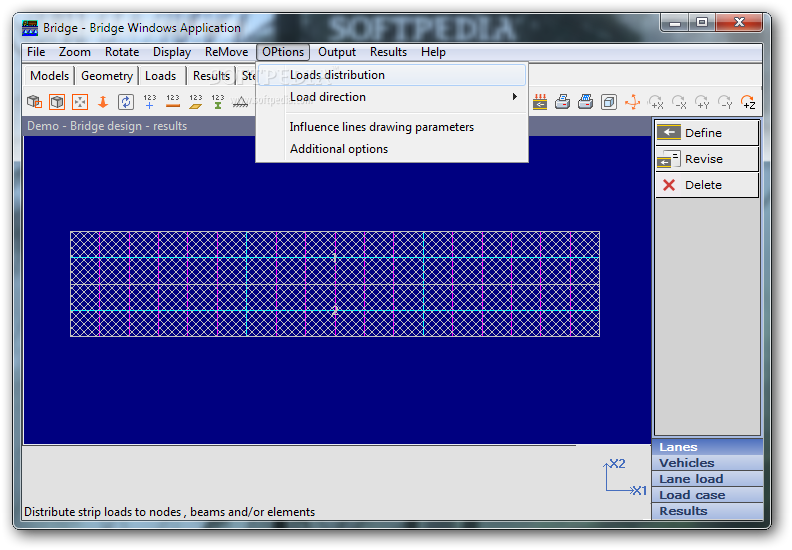The image size is (792, 550).
Task: Rotate about -Y axis icon
Action: click(x=725, y=102)
